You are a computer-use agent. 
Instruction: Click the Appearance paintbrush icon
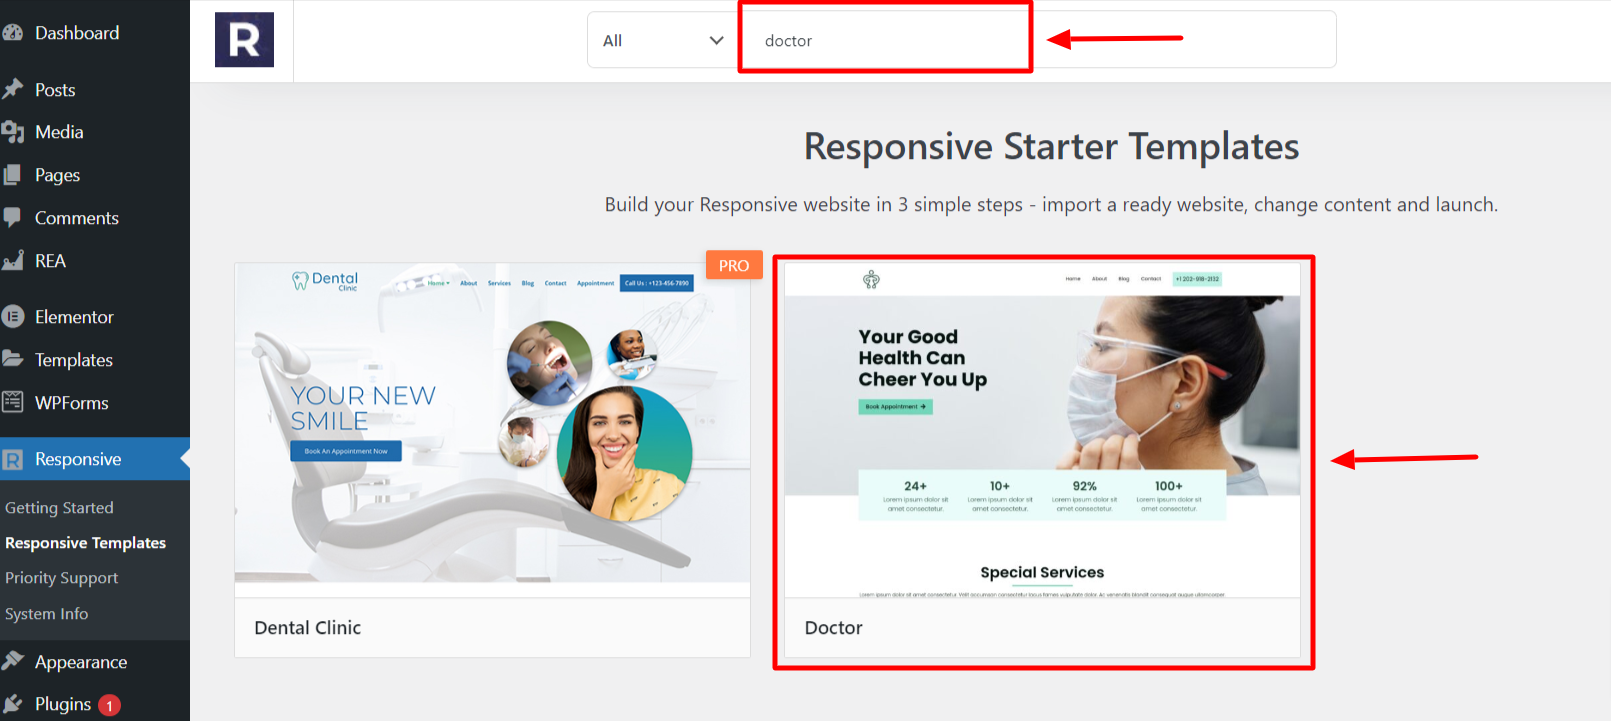click(x=12, y=661)
